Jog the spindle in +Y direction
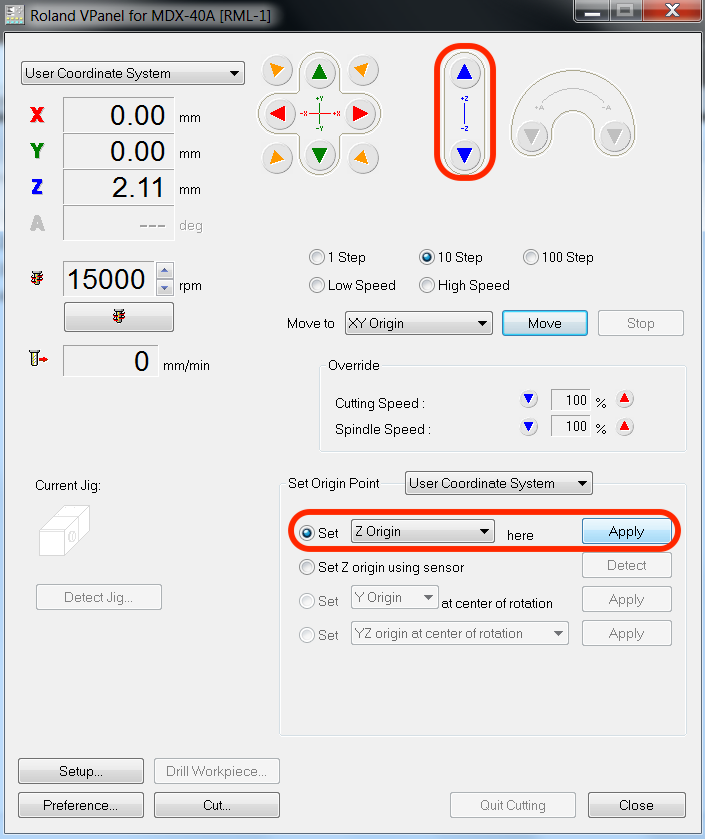This screenshot has height=839, width=705. 319,72
